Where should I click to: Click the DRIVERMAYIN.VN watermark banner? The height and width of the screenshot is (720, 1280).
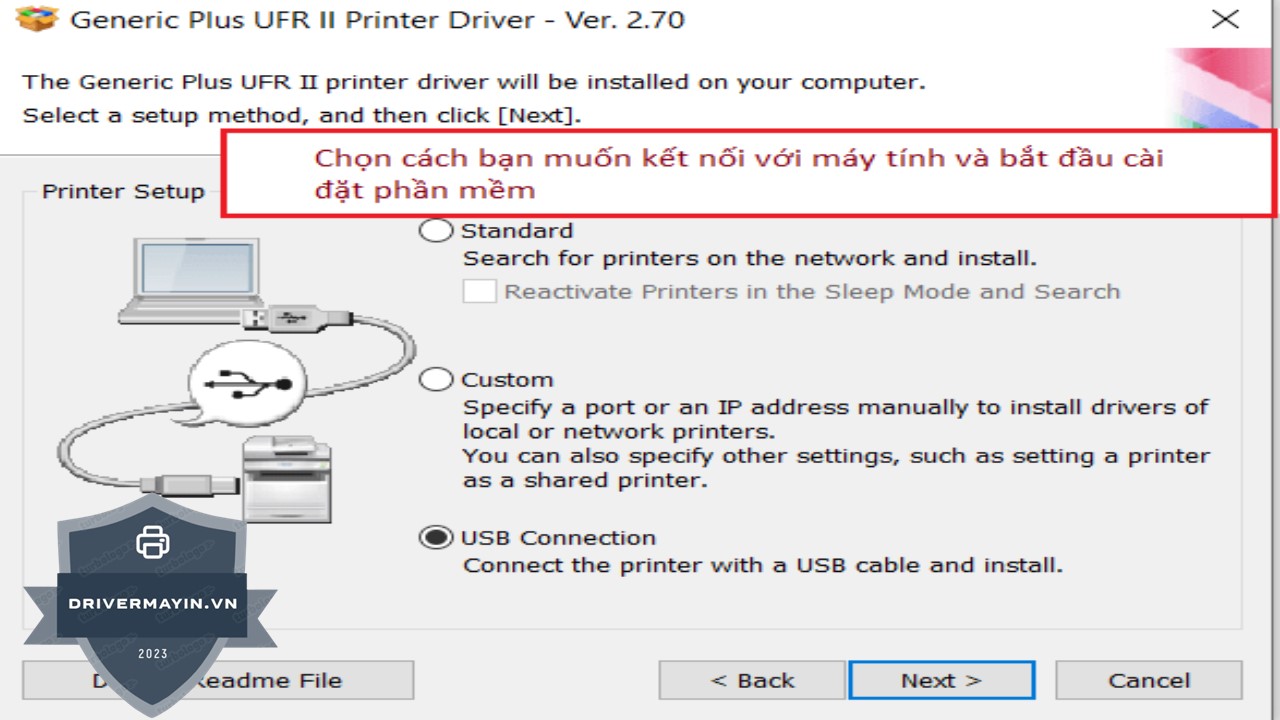coord(152,604)
